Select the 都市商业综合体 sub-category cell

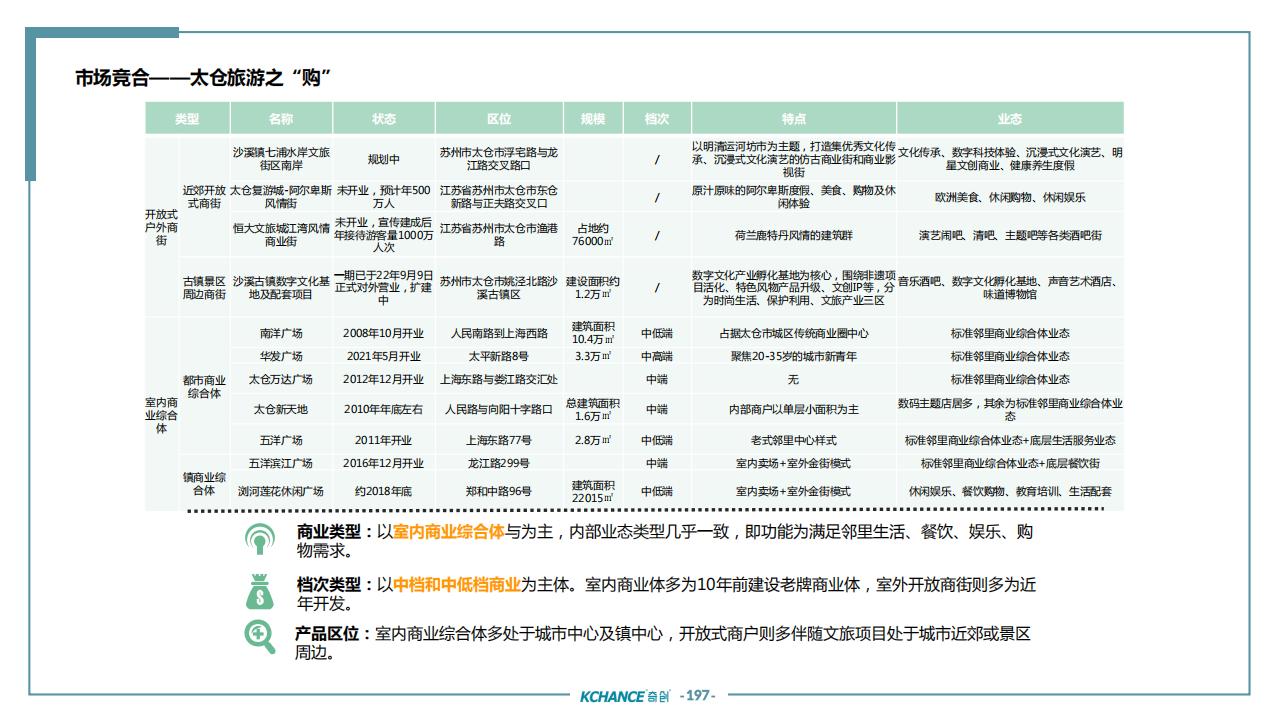point(204,387)
